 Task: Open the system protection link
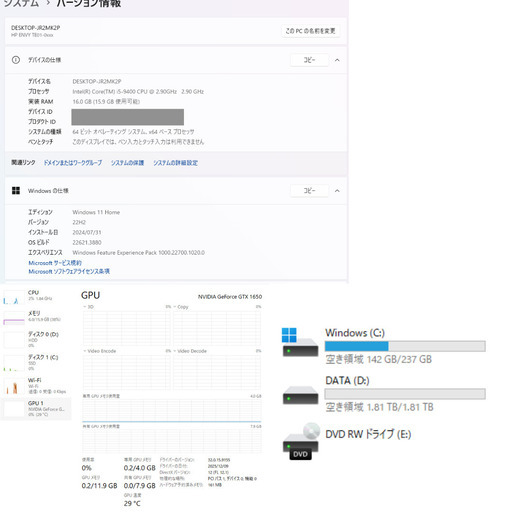click(127, 163)
